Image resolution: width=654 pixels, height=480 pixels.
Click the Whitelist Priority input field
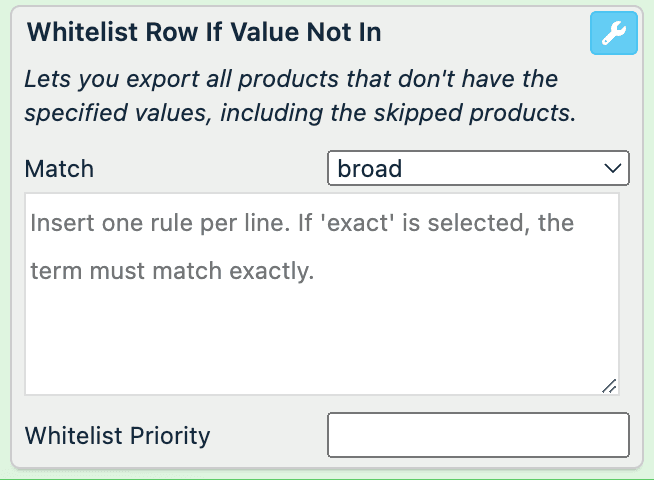click(x=478, y=435)
